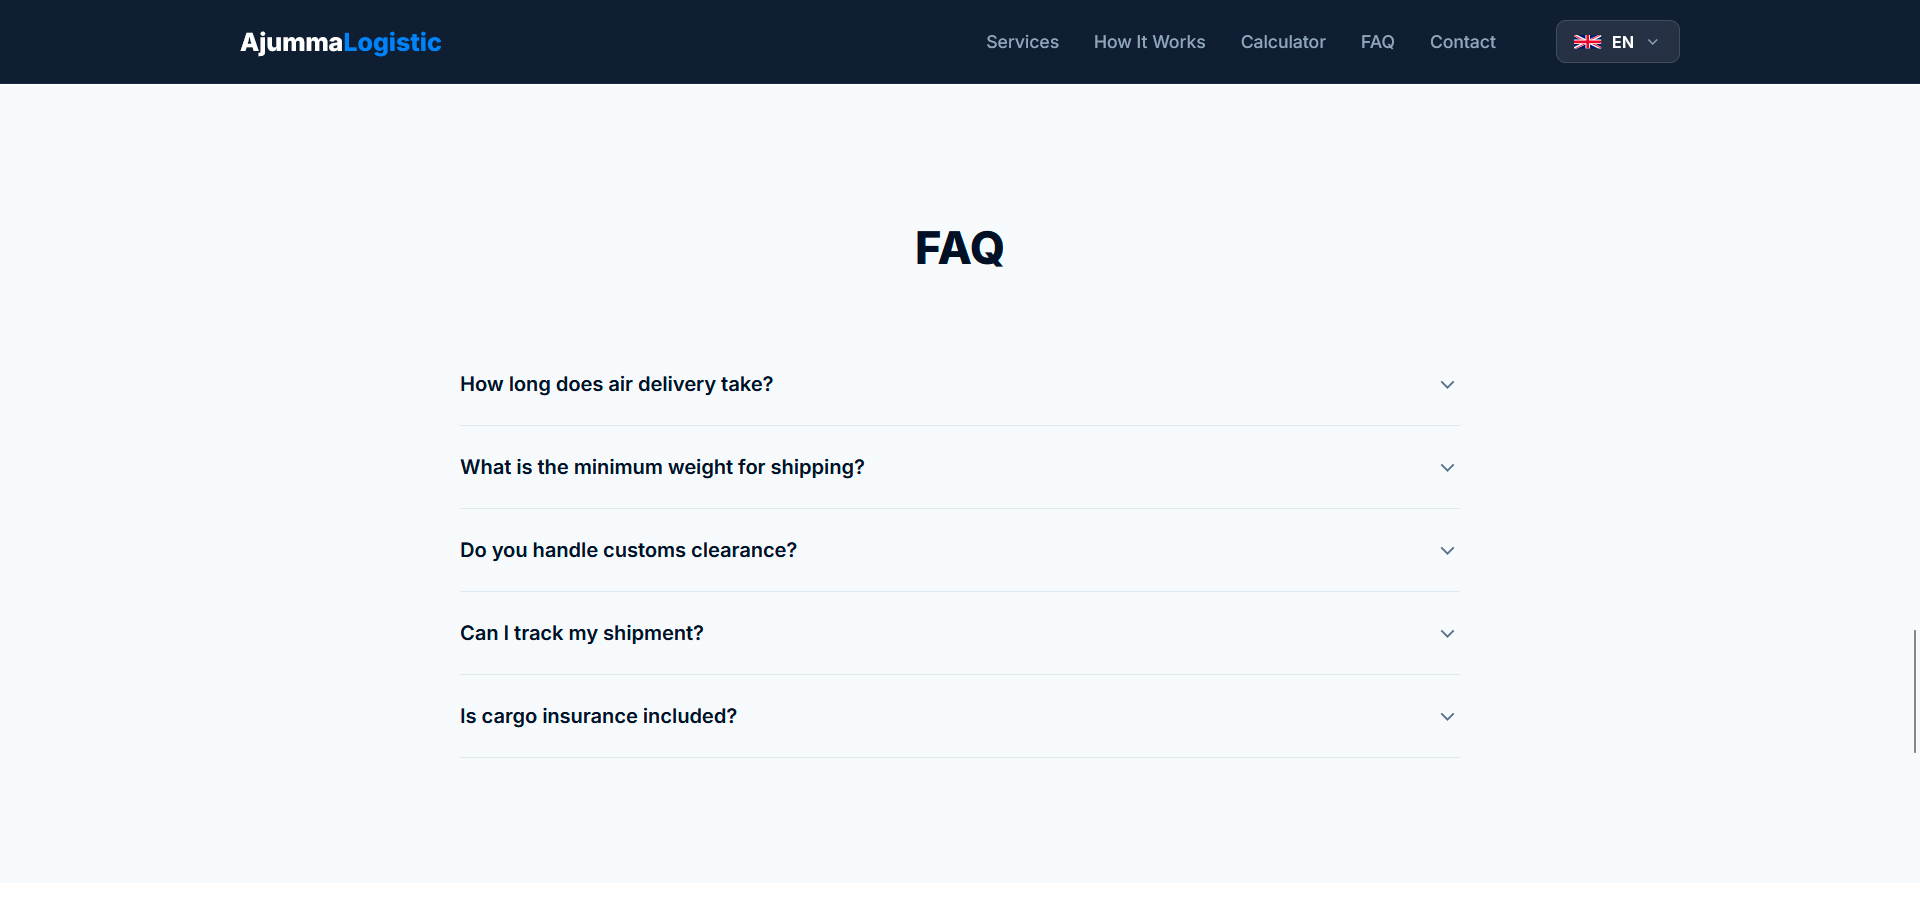The height and width of the screenshot is (914, 1920).
Task: Go to How It Works section
Action: [x=1149, y=42]
